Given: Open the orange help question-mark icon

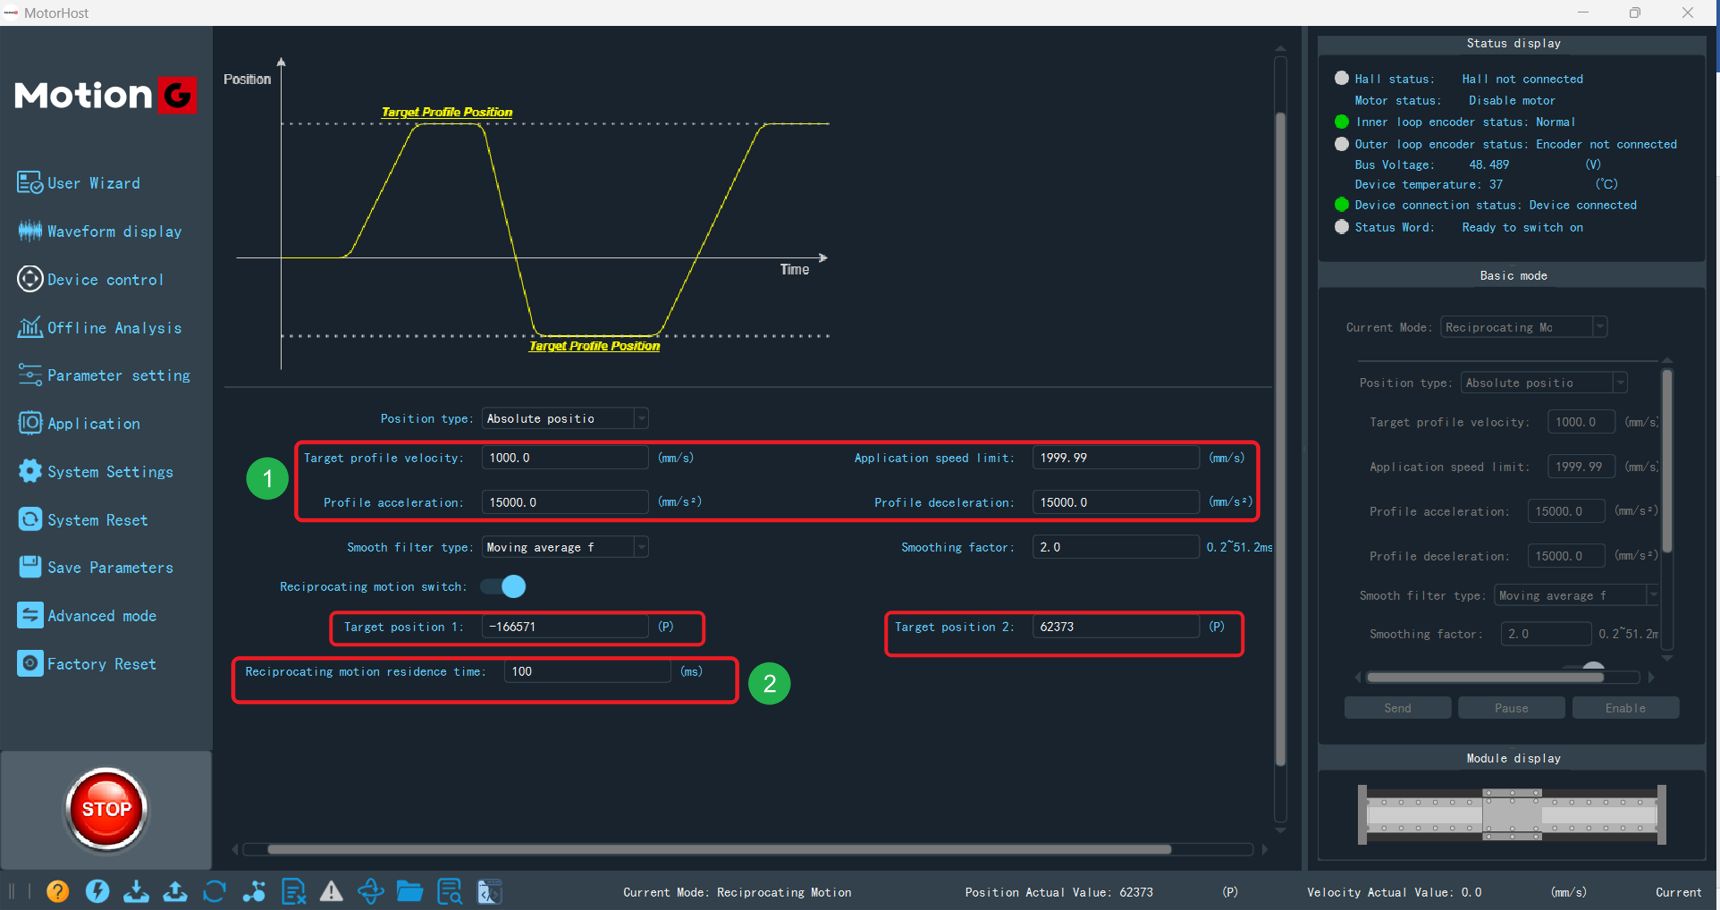Looking at the screenshot, I should [57, 891].
